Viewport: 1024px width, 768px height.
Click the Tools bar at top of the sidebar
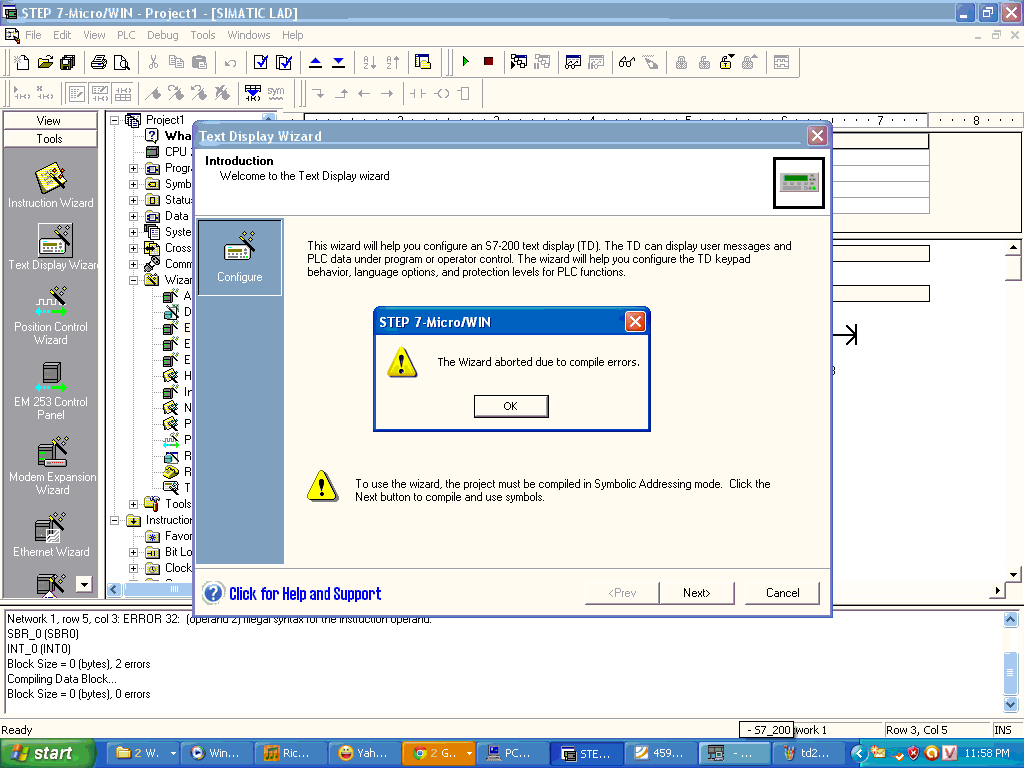coord(50,138)
